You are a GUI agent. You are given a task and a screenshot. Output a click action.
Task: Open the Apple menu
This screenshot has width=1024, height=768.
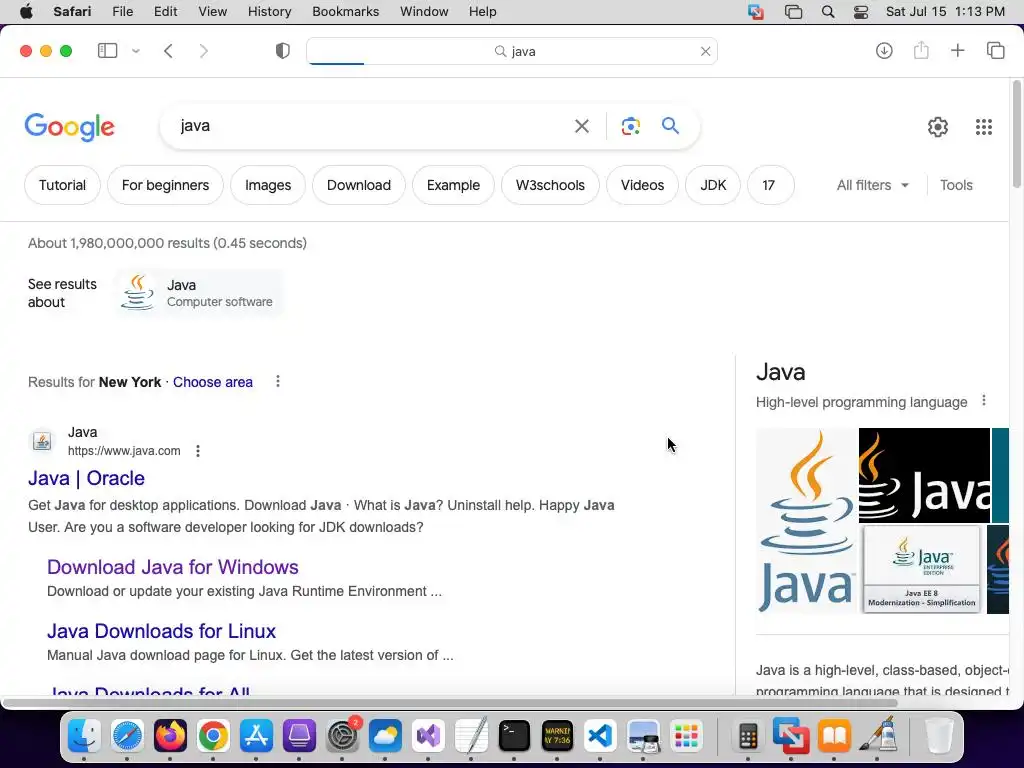pos(26,12)
